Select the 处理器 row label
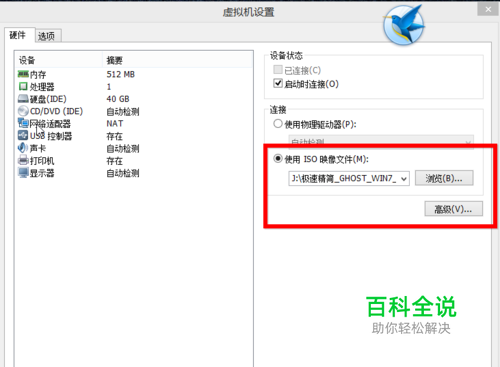 (x=42, y=87)
